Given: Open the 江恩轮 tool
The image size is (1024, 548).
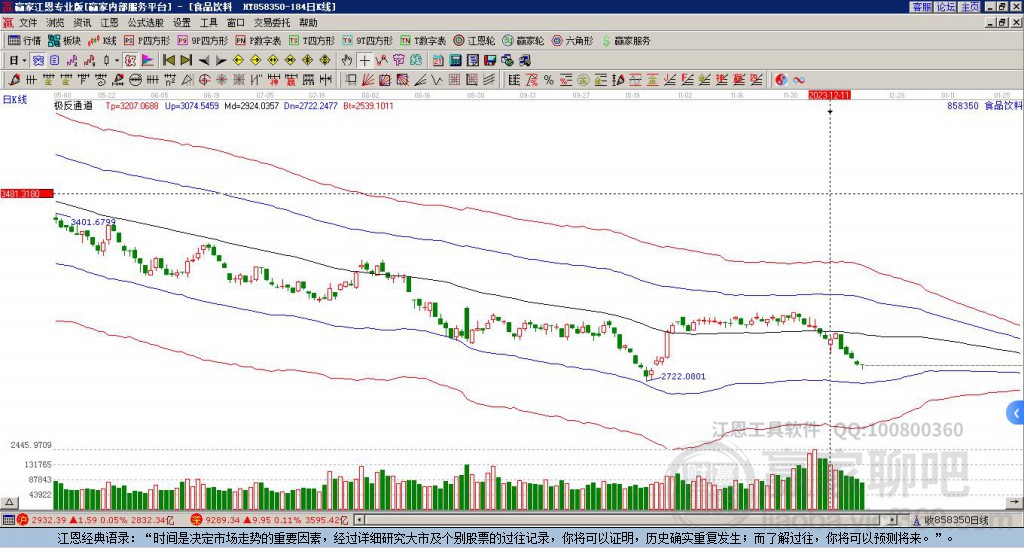Looking at the screenshot, I should pyautogui.click(x=474, y=41).
